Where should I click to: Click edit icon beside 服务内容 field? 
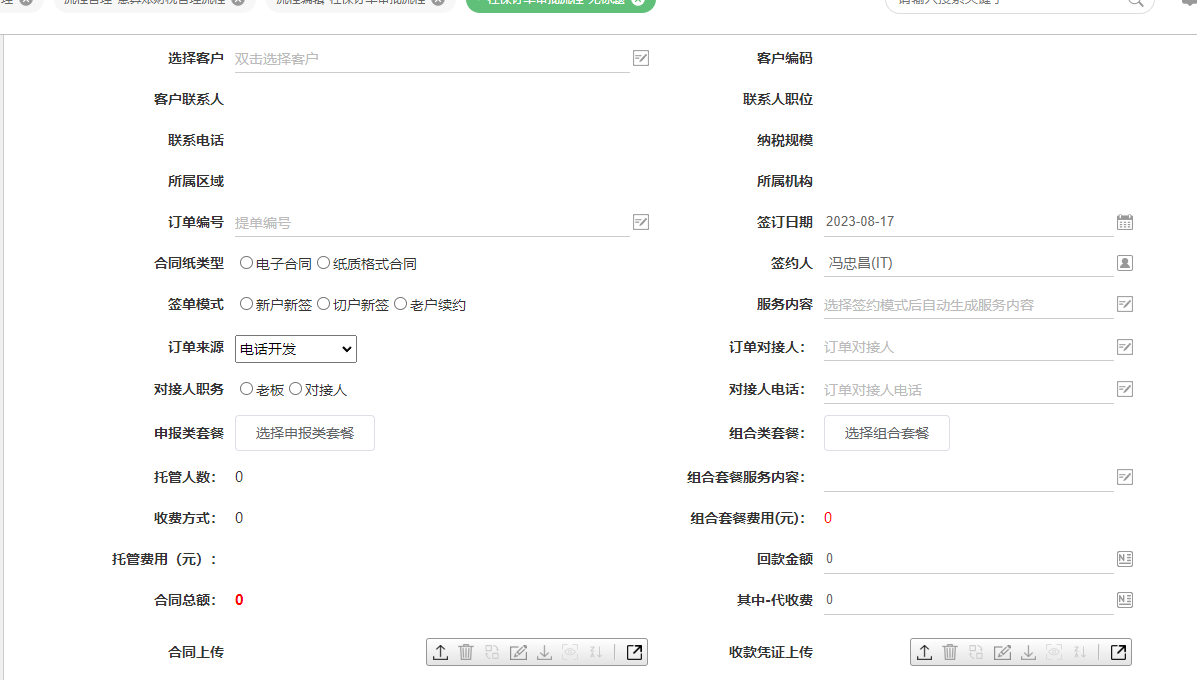(1124, 305)
